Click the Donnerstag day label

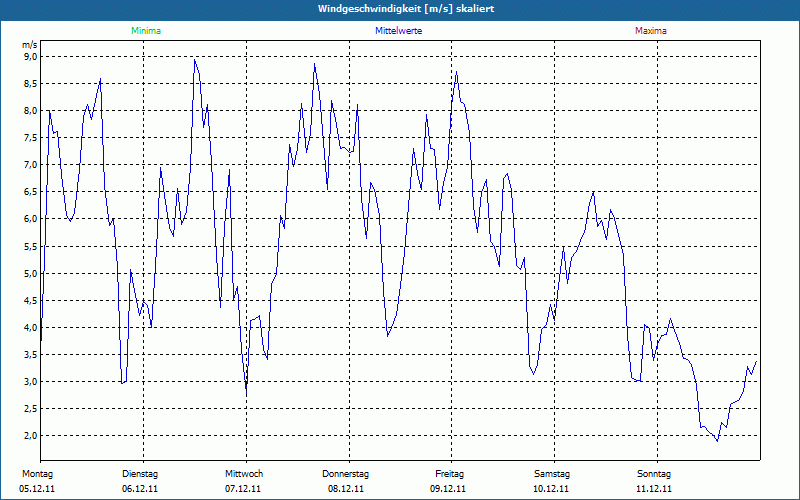point(345,474)
